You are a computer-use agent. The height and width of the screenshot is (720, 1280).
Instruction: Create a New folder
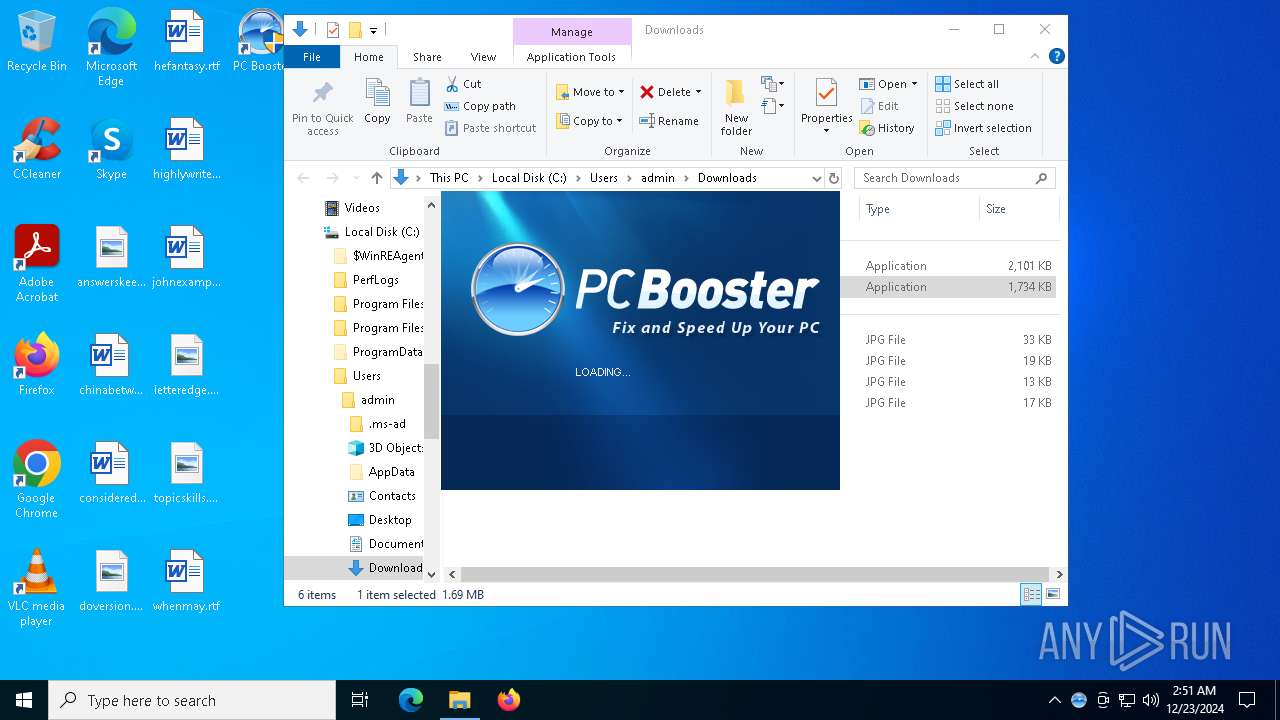point(736,106)
